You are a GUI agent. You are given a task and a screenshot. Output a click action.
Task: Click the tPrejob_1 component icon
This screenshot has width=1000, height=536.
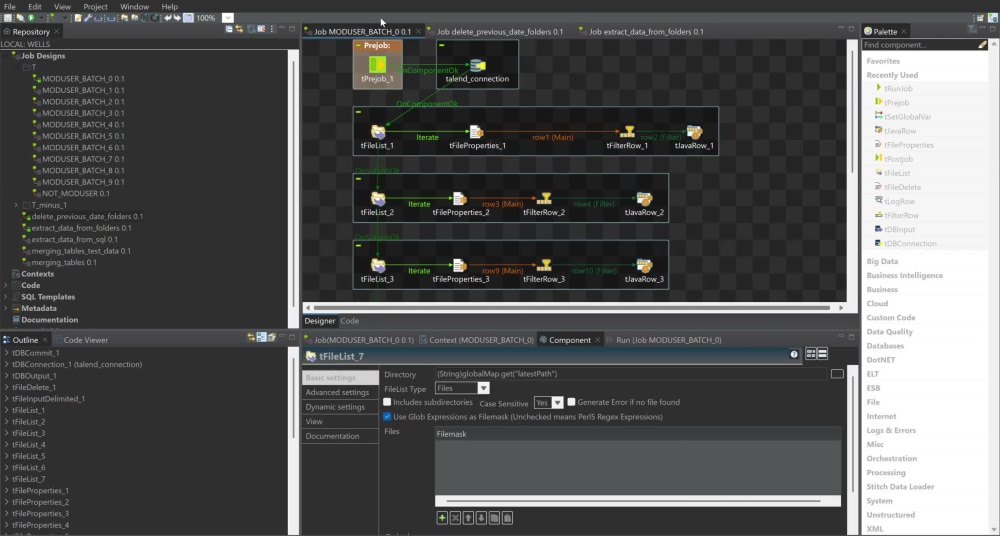pos(378,64)
